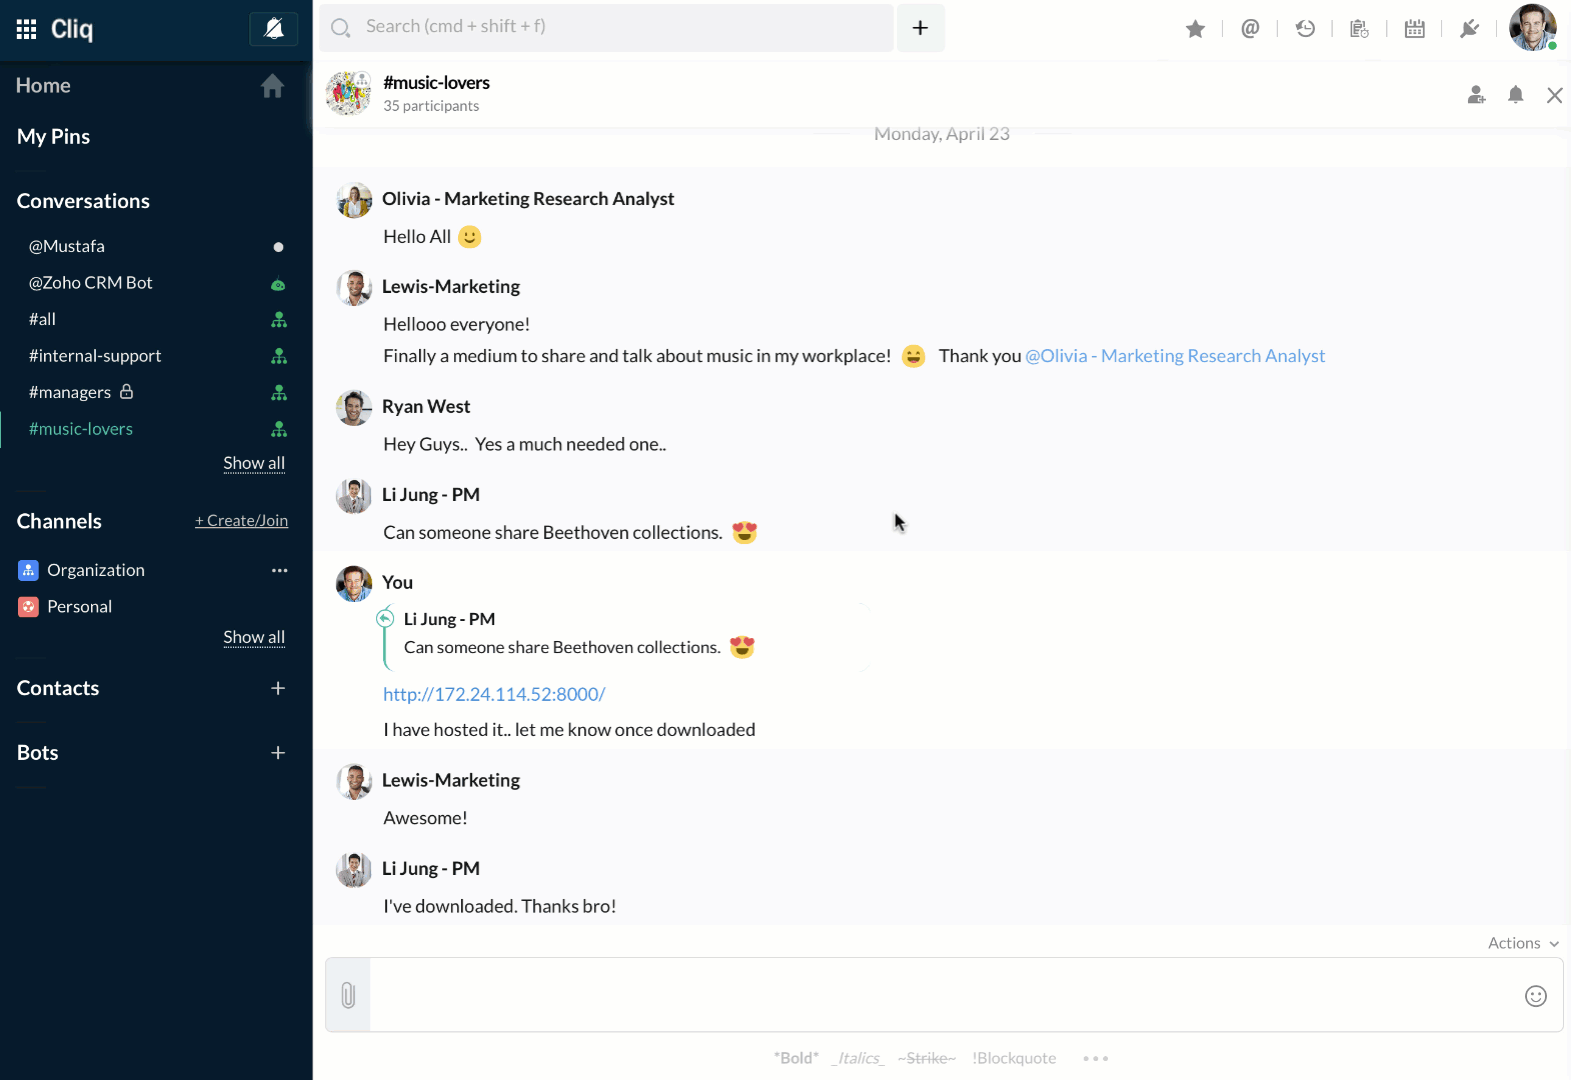
Task: Expand the Actions dropdown
Action: [x=1523, y=943]
